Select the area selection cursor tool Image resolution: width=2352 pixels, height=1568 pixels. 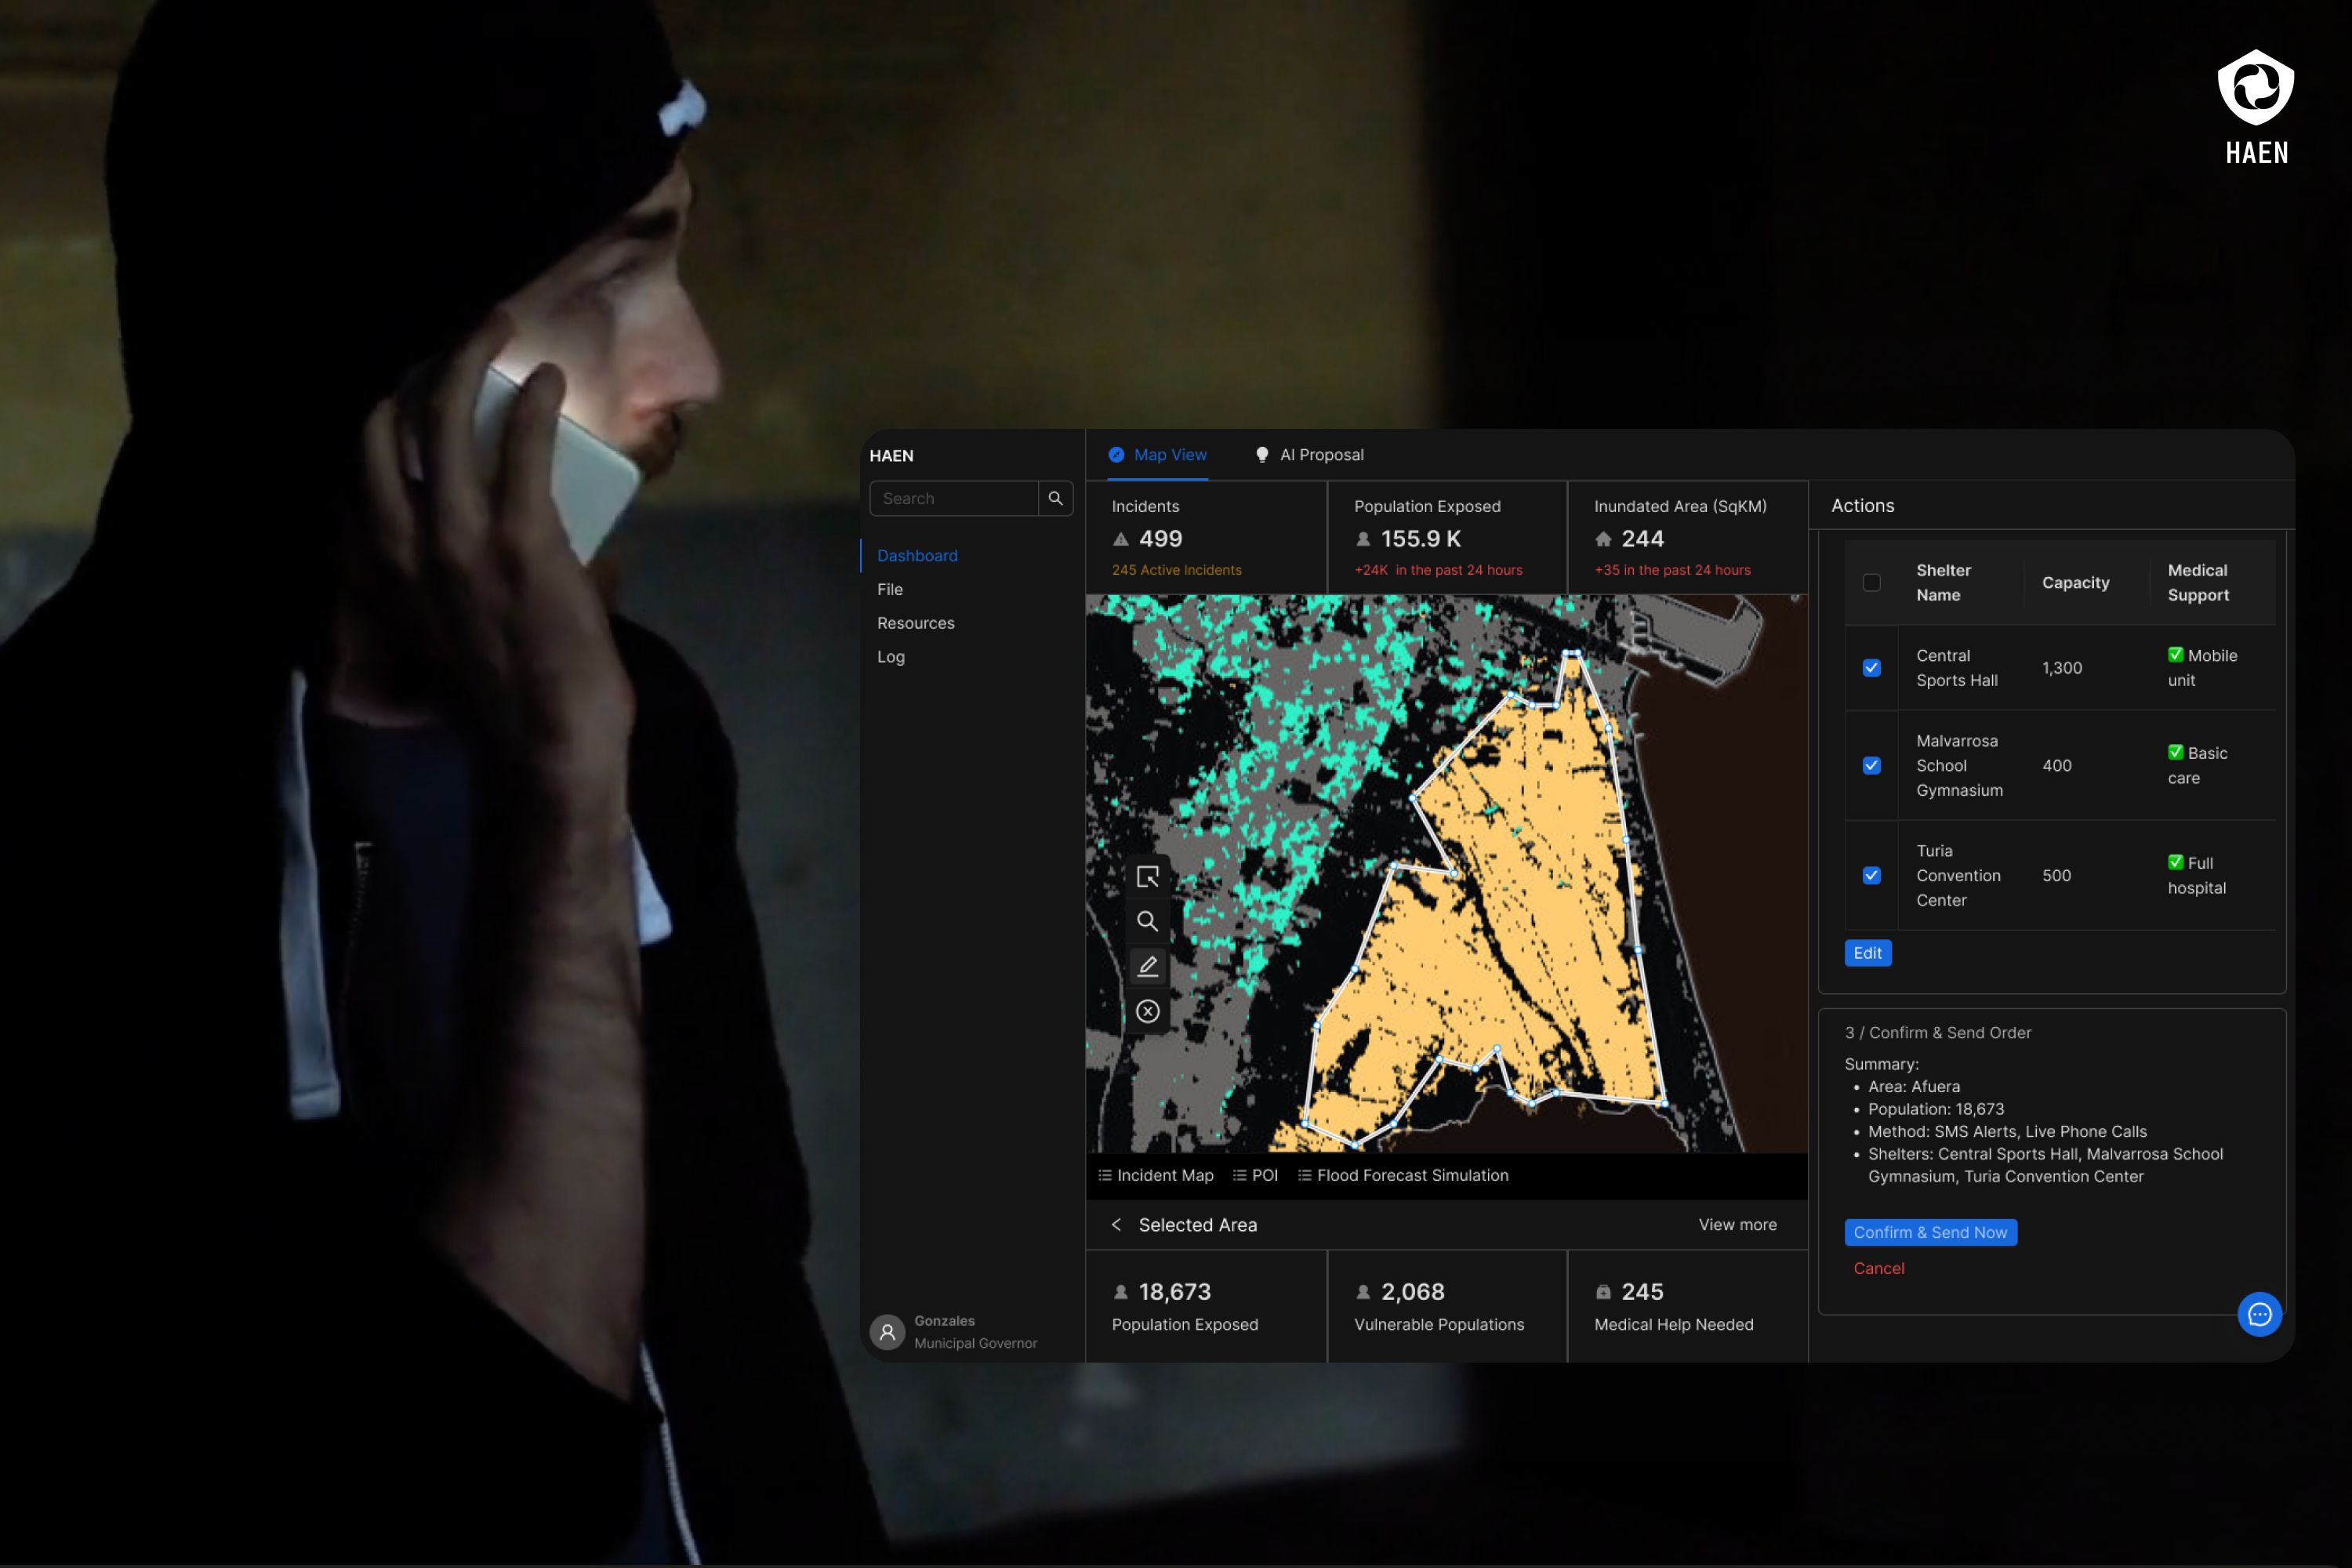coord(1147,877)
